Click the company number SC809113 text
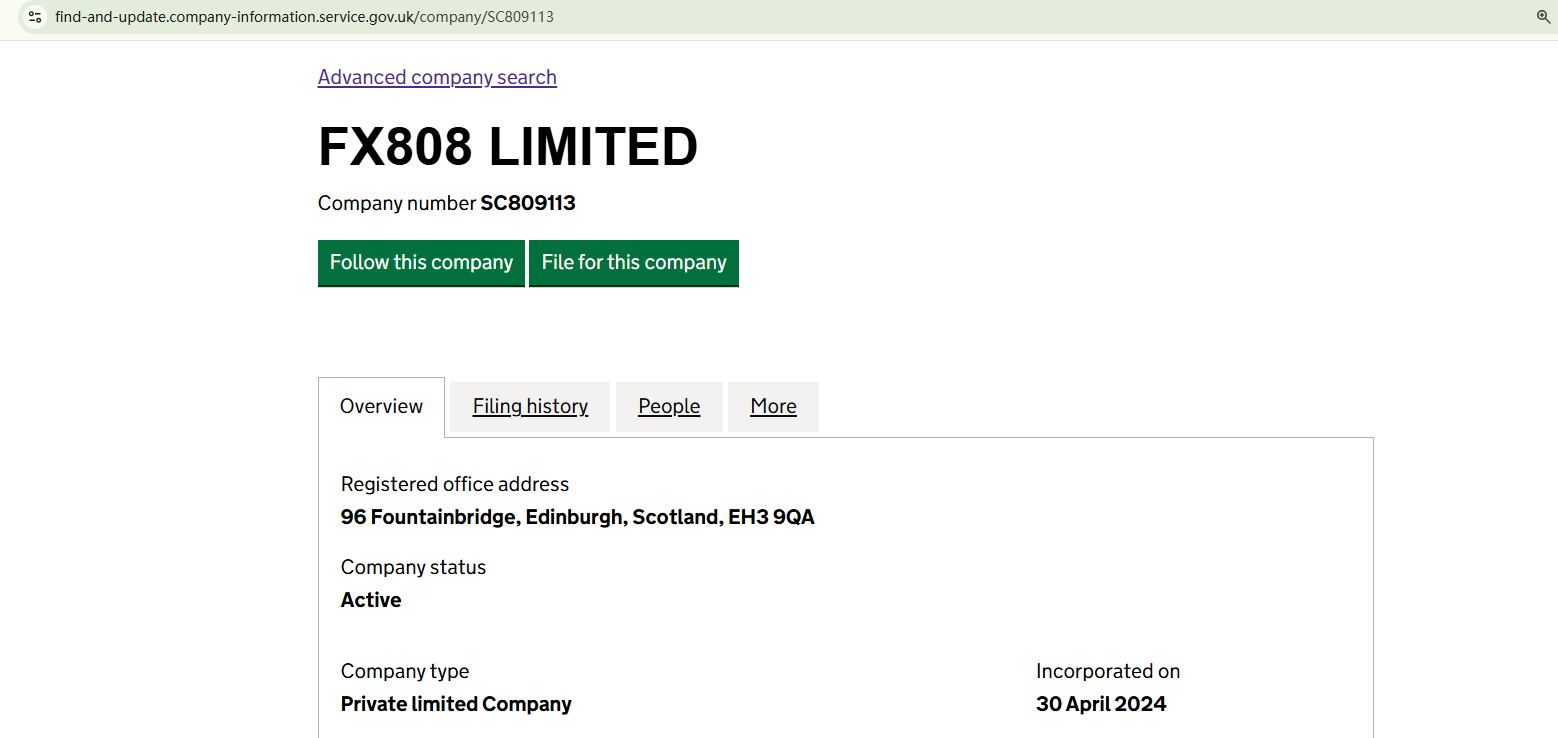Viewport: 1558px width, 738px height. (x=528, y=203)
